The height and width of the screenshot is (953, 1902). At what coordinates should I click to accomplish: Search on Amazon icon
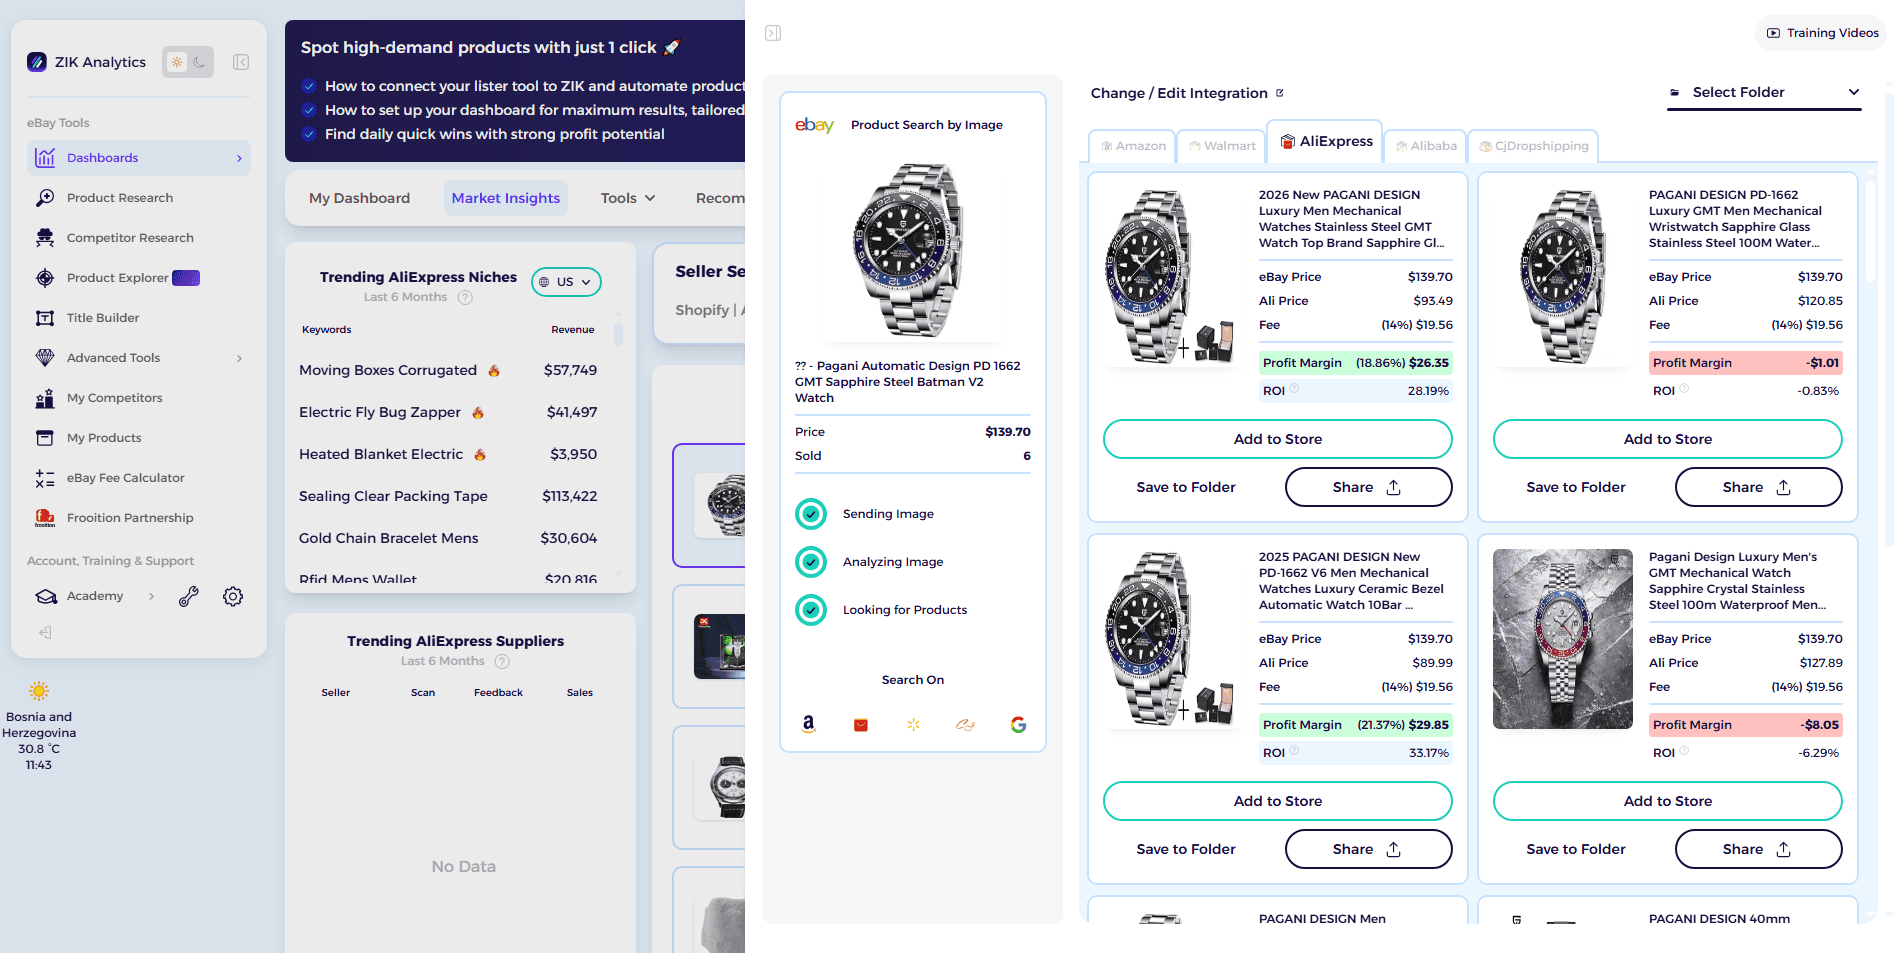808,724
